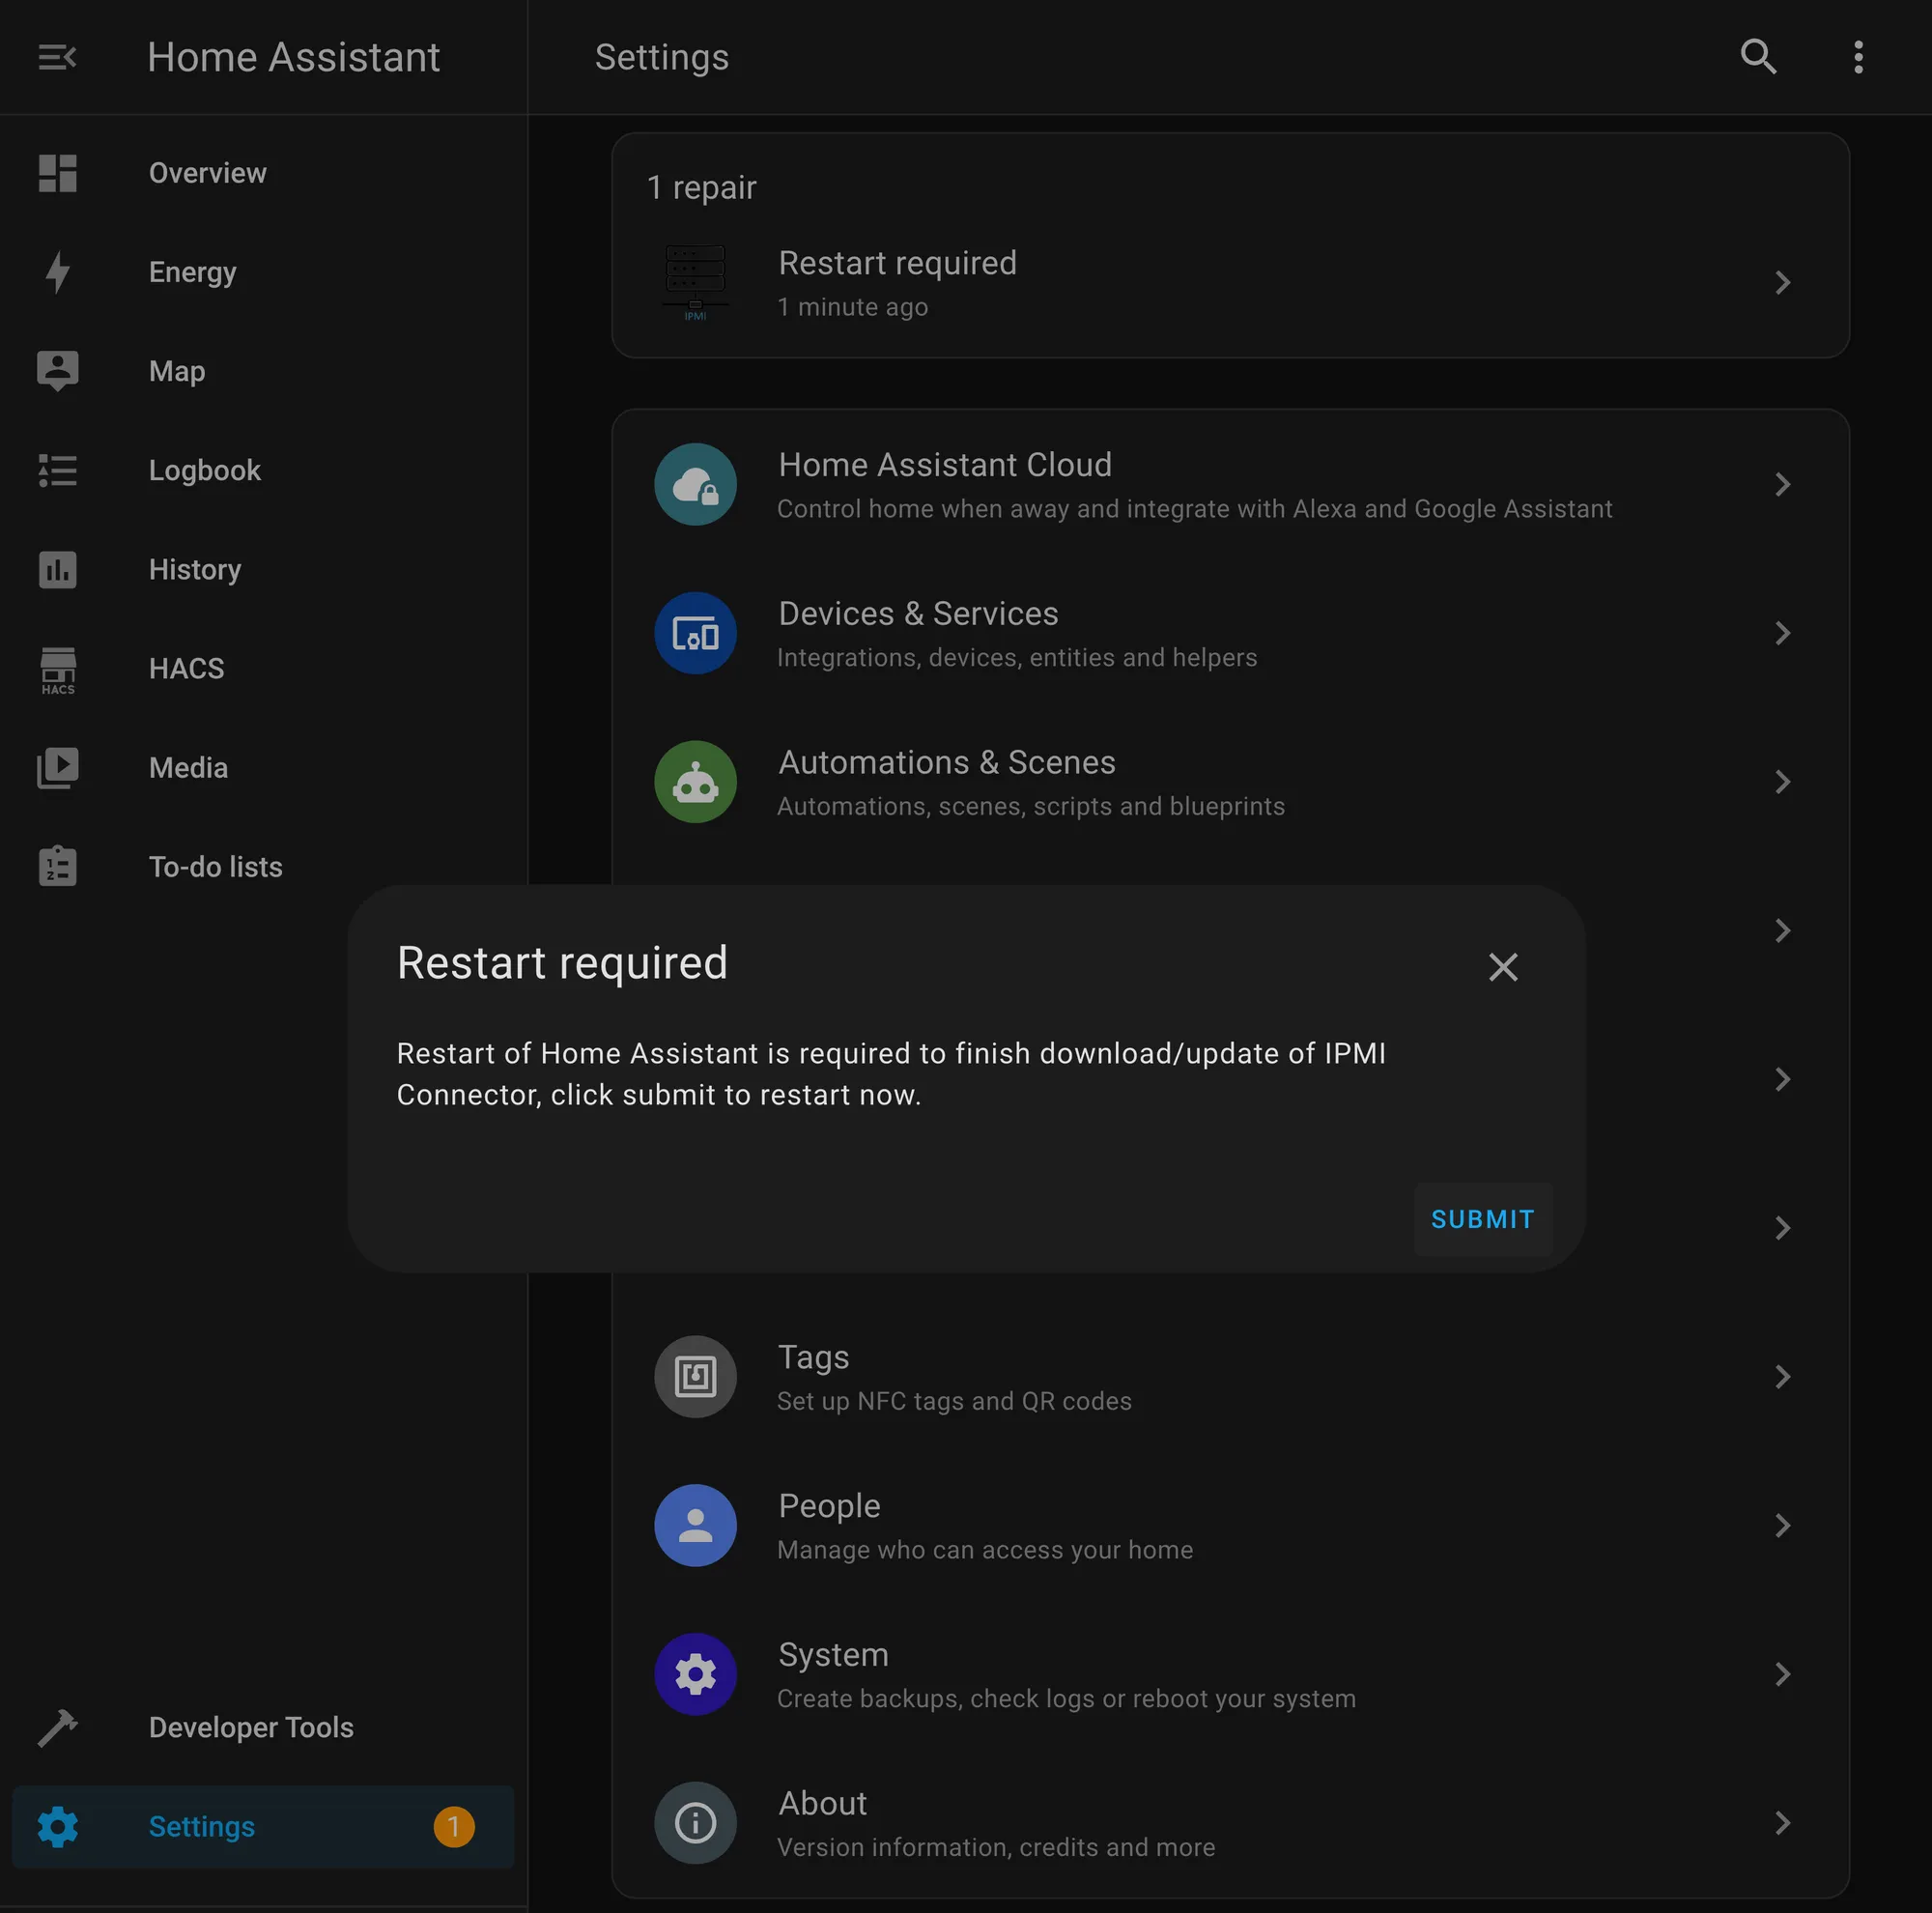The image size is (1932, 1913).
Task: Open Media in the sidebar
Action: point(264,768)
